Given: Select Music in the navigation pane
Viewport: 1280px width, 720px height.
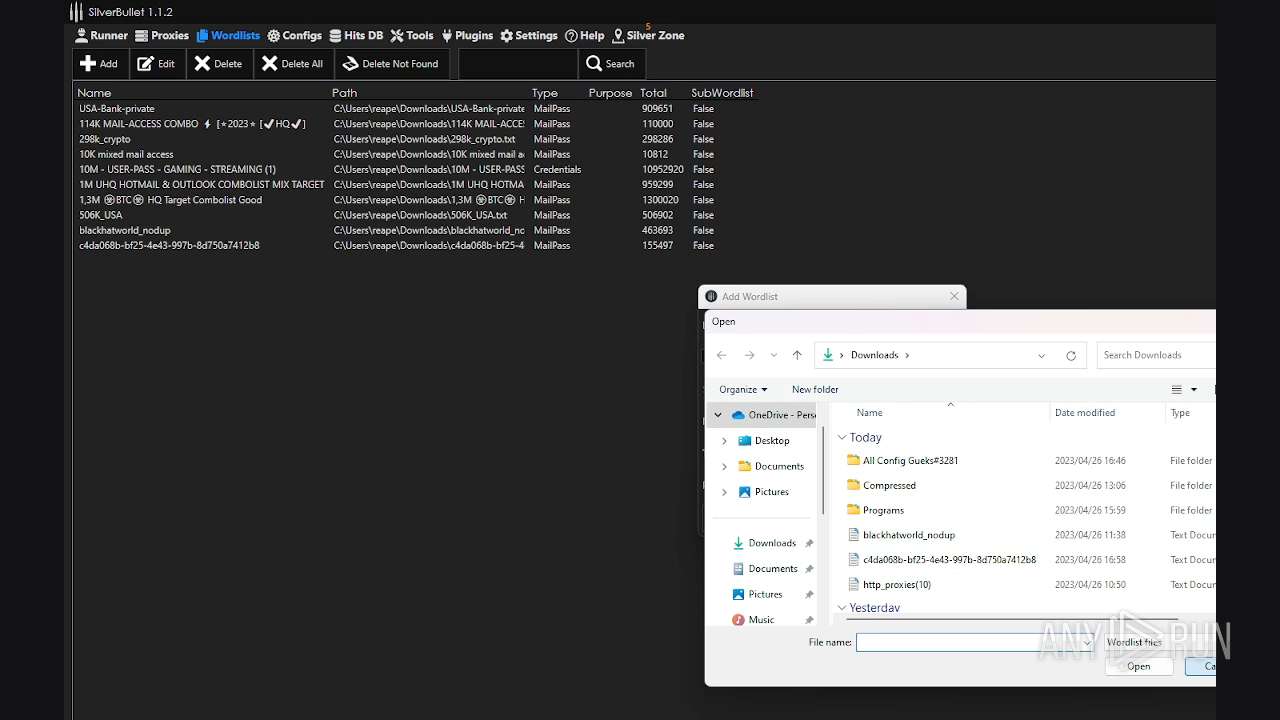Looking at the screenshot, I should click(x=761, y=619).
